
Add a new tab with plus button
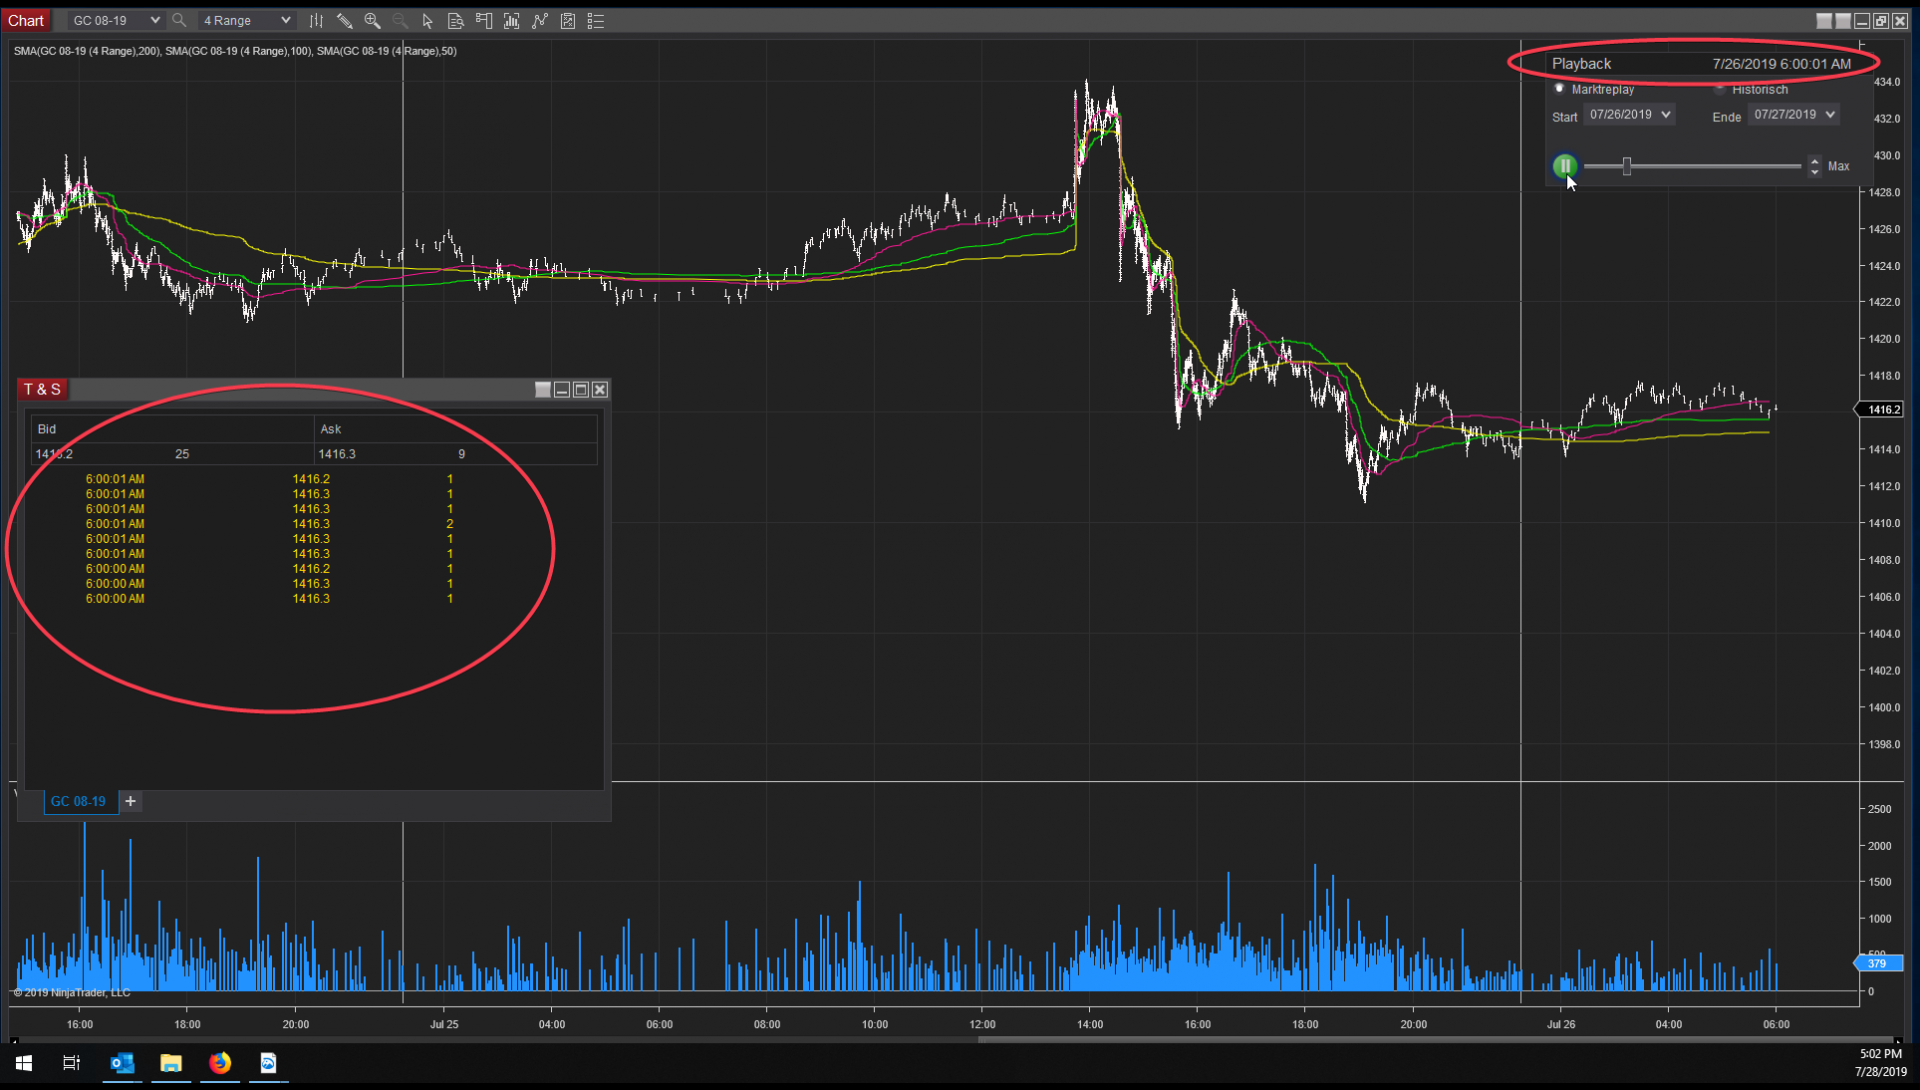click(130, 801)
